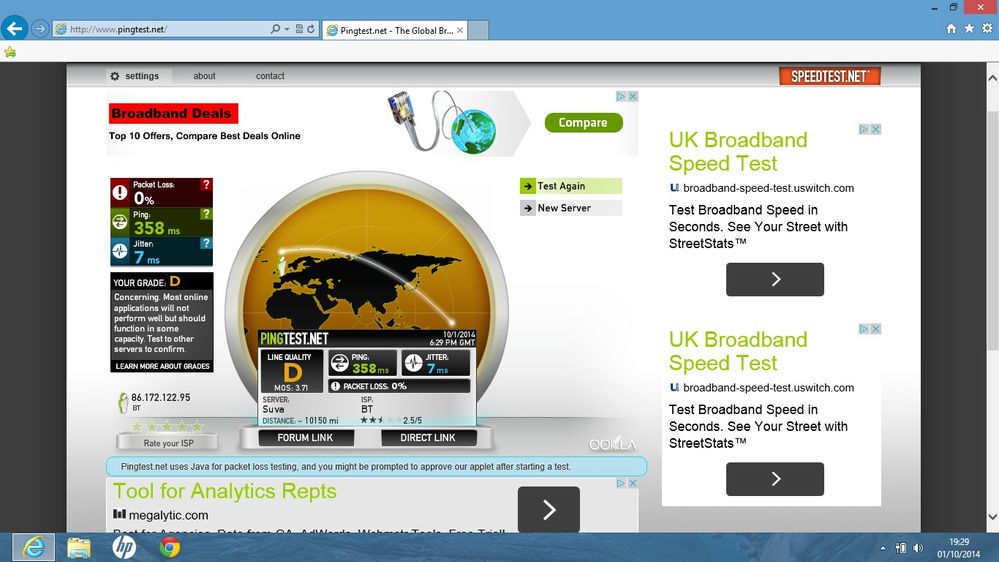Image resolution: width=999 pixels, height=562 pixels.
Task: Click the blue Jitter icon in results panel
Action: [x=120, y=251]
